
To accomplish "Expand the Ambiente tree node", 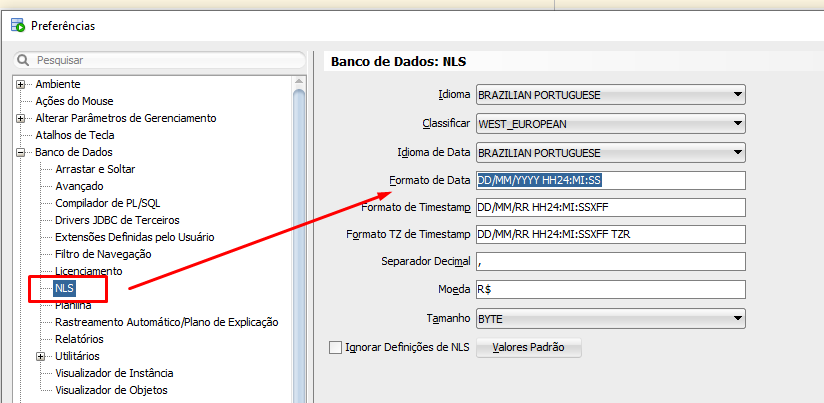I will pyautogui.click(x=20, y=84).
